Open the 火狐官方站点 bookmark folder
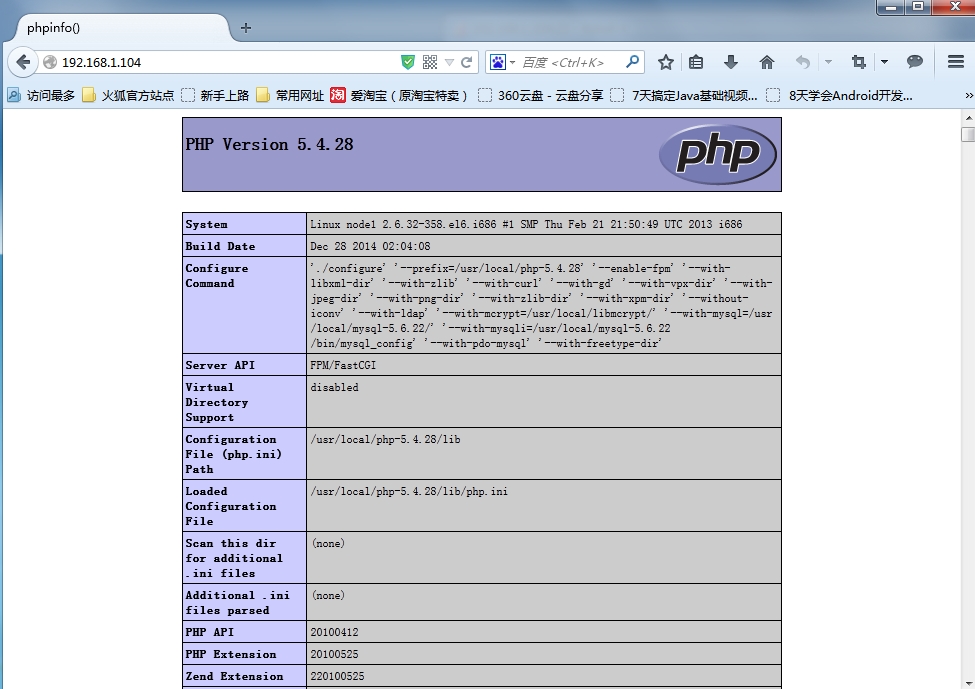The width and height of the screenshot is (975, 689). [x=128, y=95]
